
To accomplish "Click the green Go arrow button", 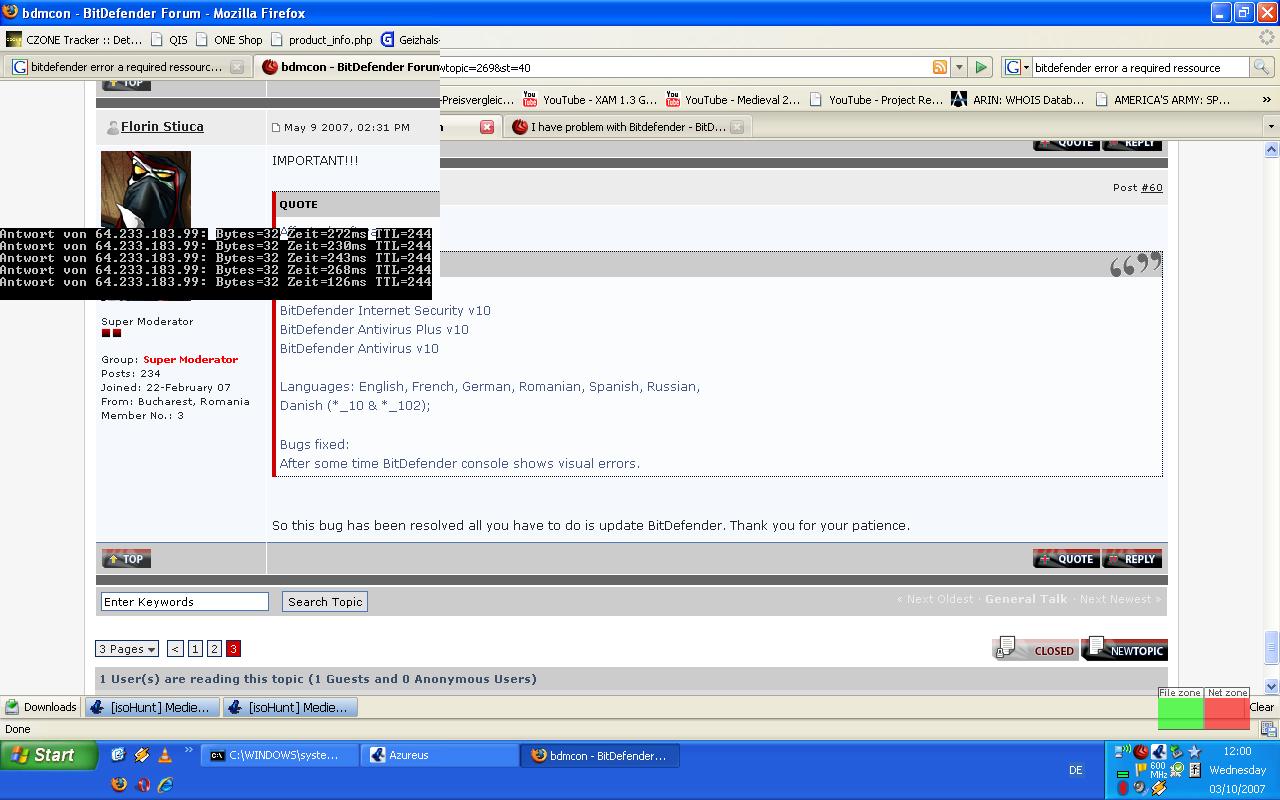I will 981,67.
